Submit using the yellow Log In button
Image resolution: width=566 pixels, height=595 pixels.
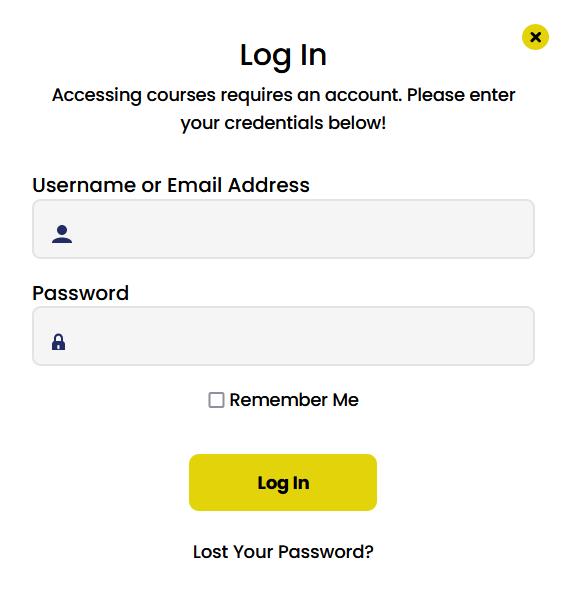283,482
